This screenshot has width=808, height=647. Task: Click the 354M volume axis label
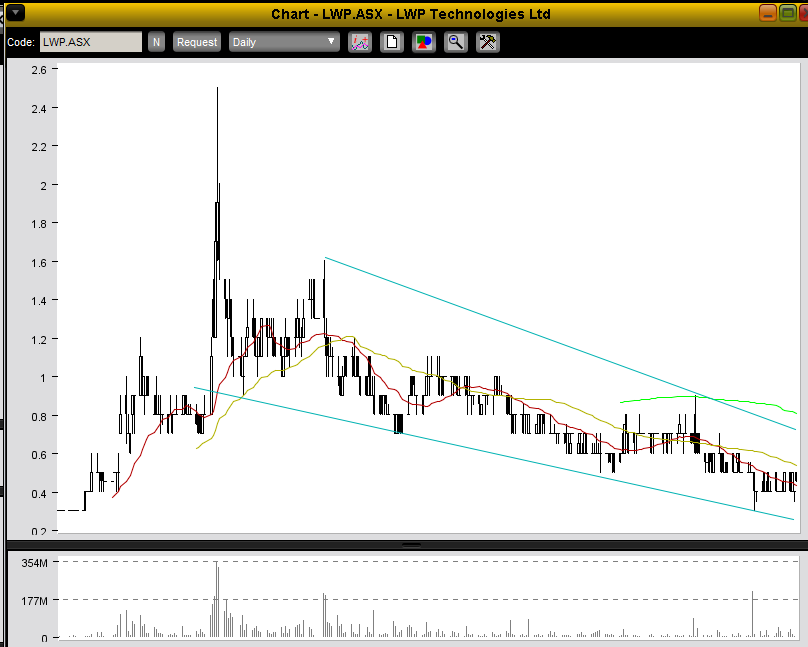pyautogui.click(x=35, y=563)
